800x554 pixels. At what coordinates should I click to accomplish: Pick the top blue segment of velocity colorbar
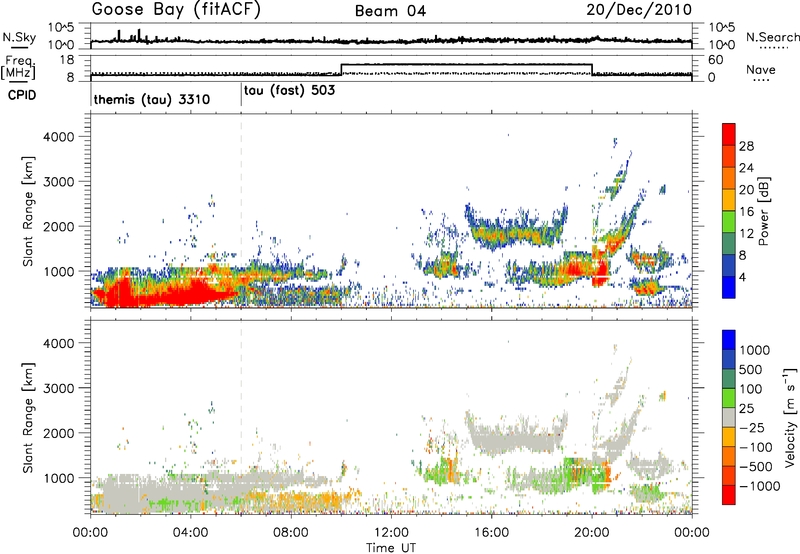point(729,340)
